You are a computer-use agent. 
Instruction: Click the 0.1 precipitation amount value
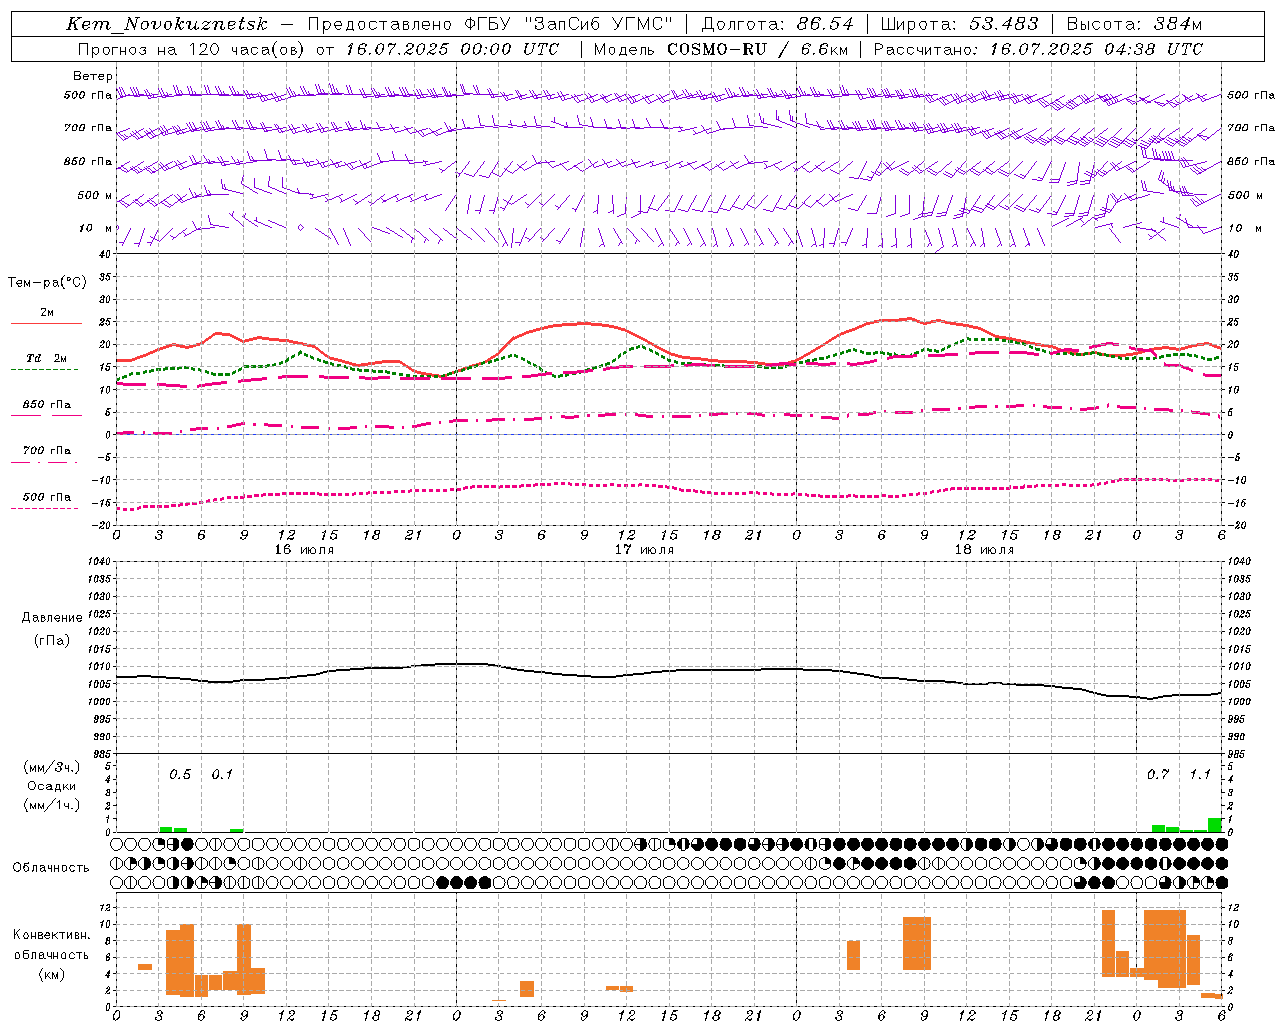[222, 775]
